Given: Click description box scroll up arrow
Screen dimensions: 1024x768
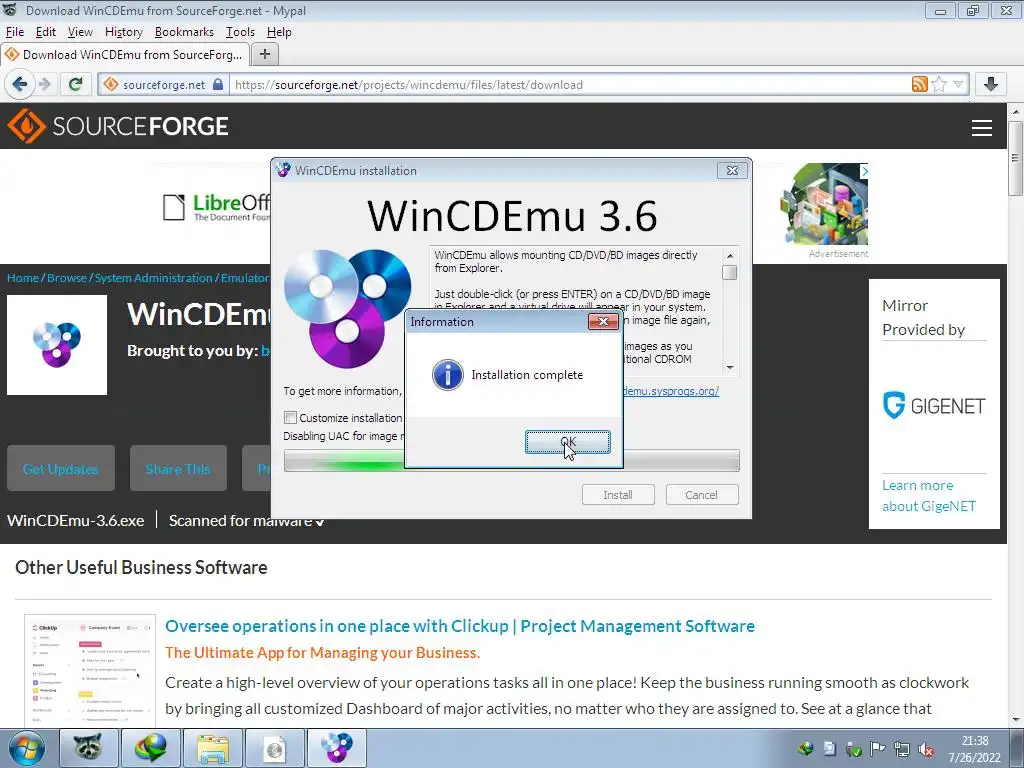Looking at the screenshot, I should point(730,255).
